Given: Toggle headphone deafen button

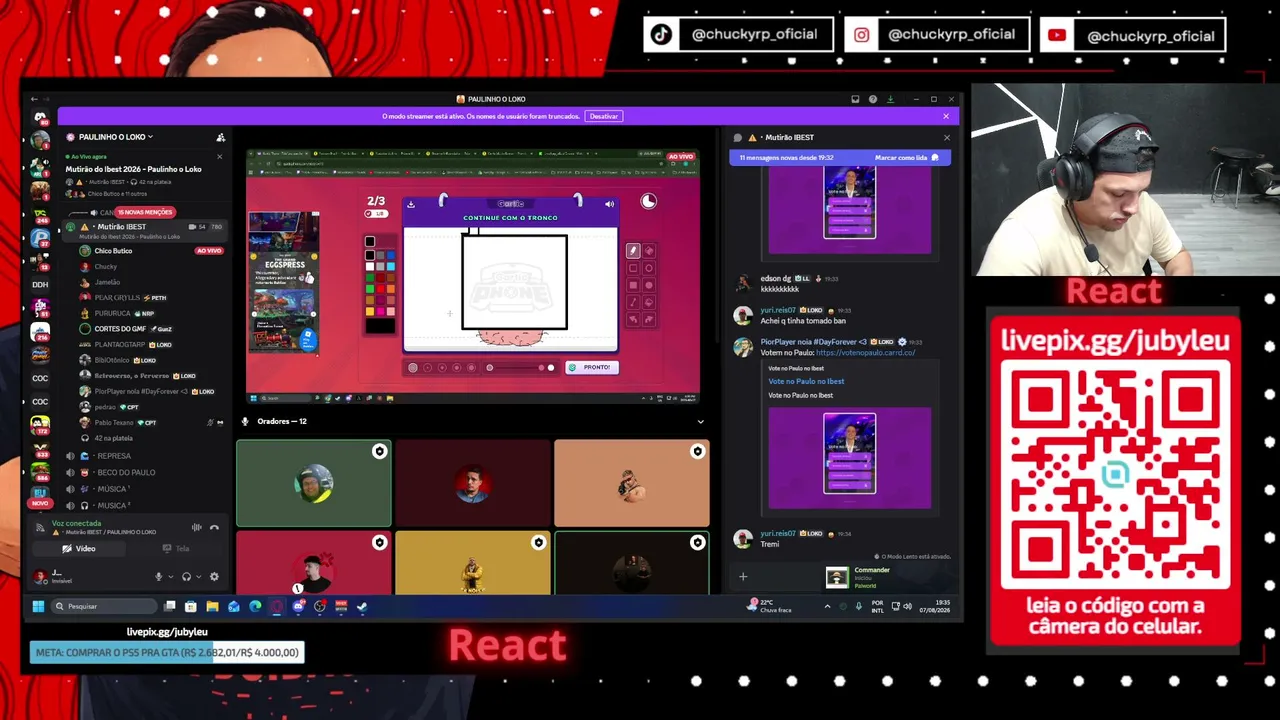Looking at the screenshot, I should [x=186, y=577].
